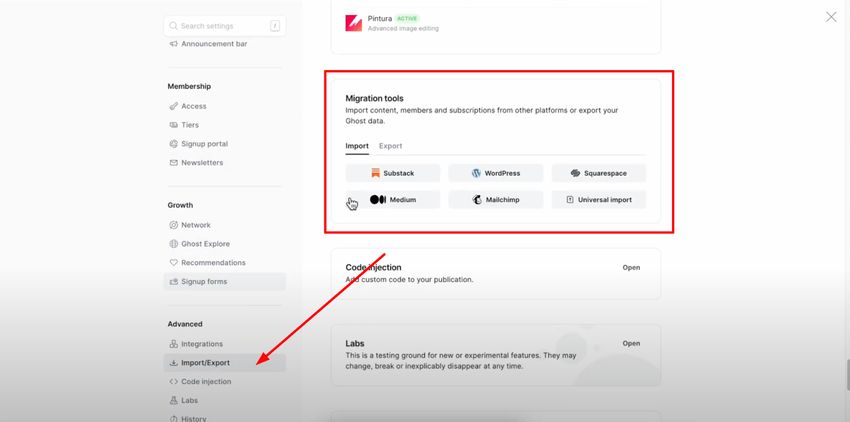Click the Access key icon
The image size is (850, 422).
[x=173, y=106]
